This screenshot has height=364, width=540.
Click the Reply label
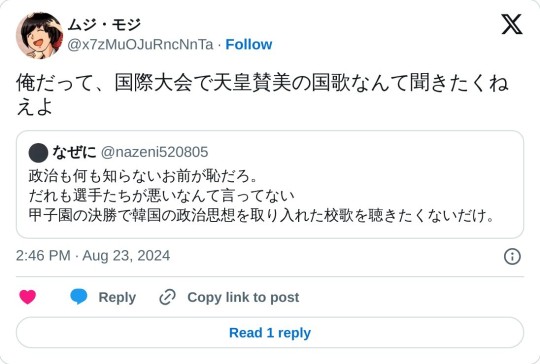tap(117, 297)
